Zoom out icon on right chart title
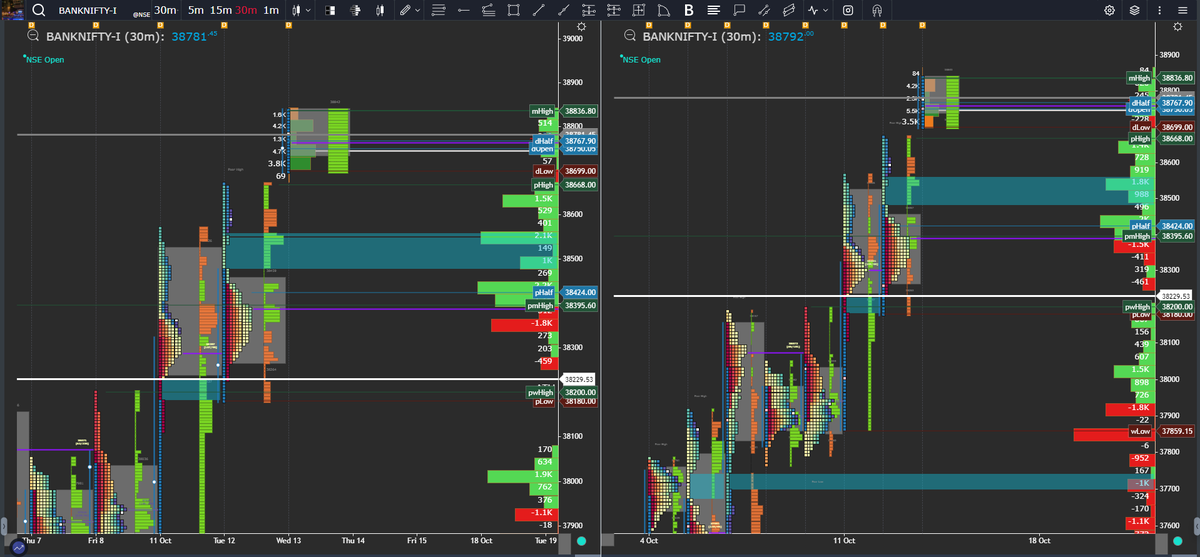 629,36
